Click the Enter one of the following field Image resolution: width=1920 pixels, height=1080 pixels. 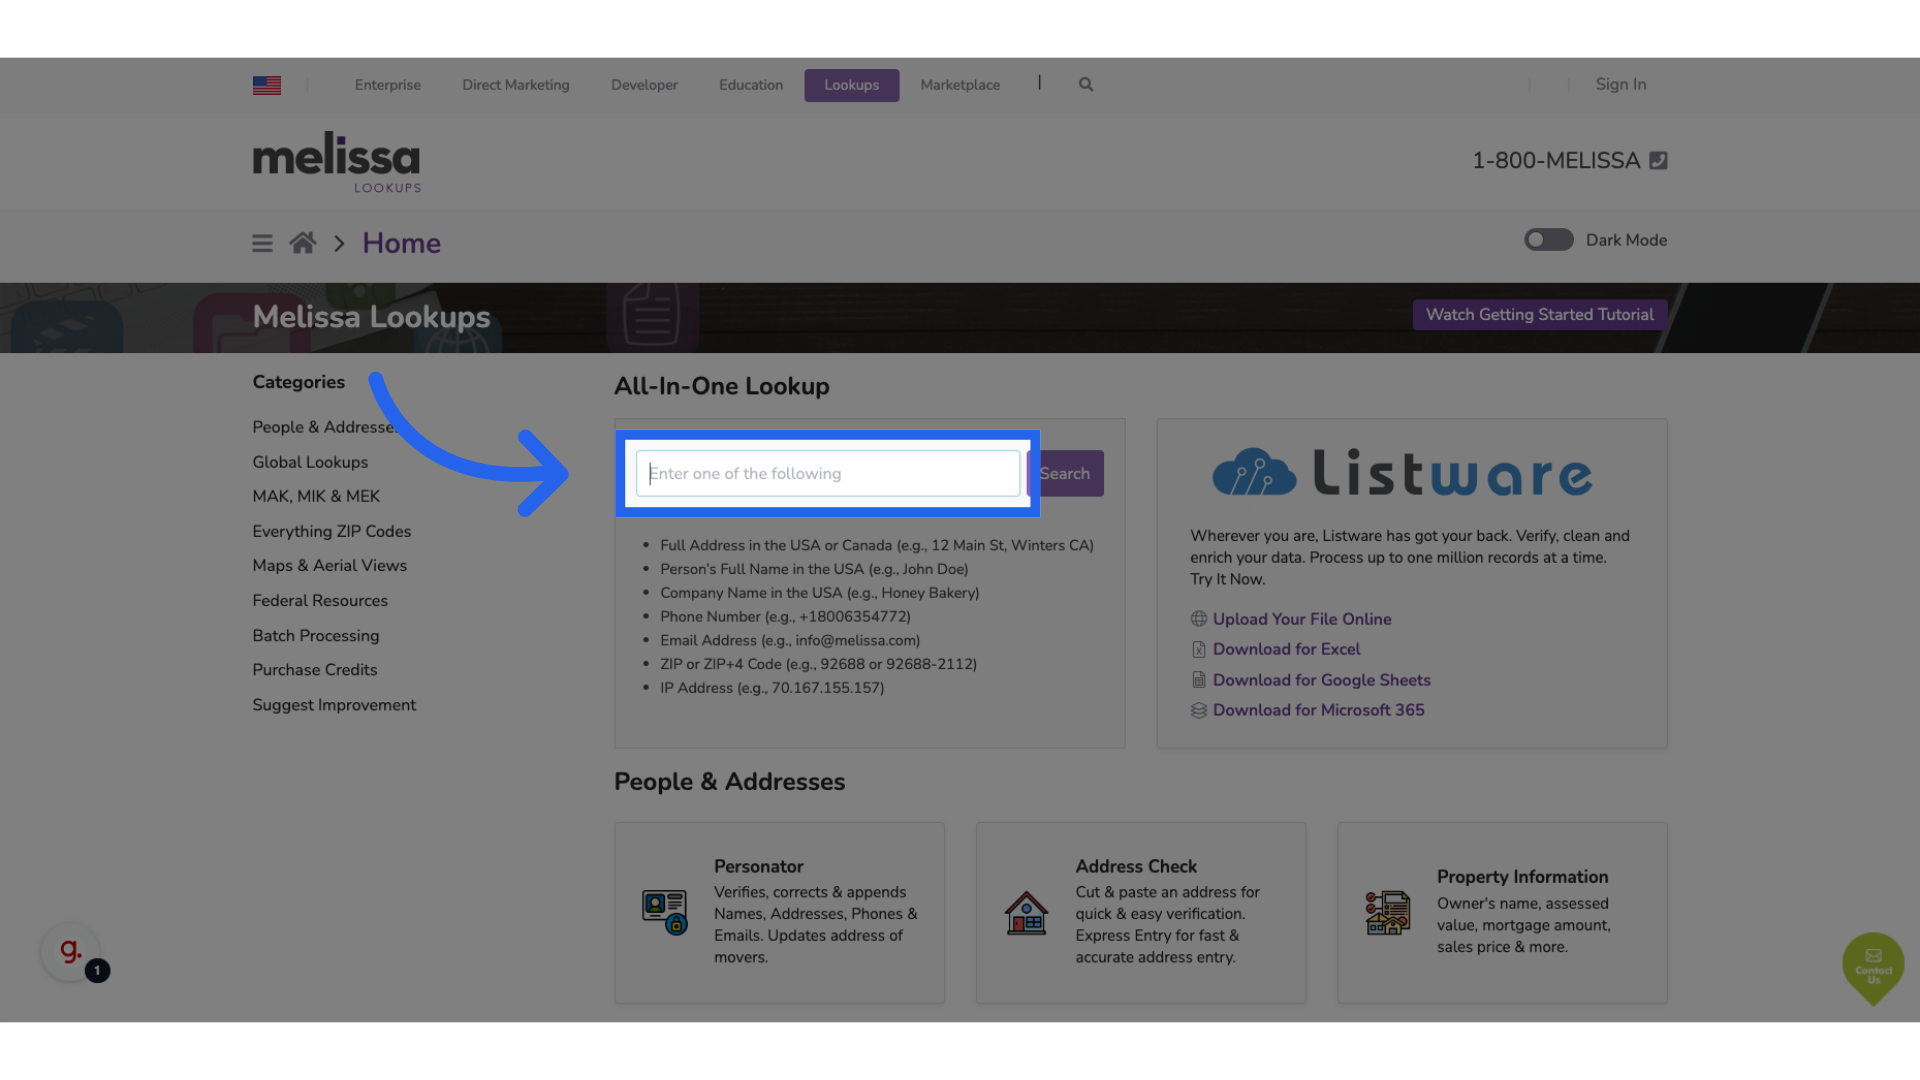(x=827, y=473)
